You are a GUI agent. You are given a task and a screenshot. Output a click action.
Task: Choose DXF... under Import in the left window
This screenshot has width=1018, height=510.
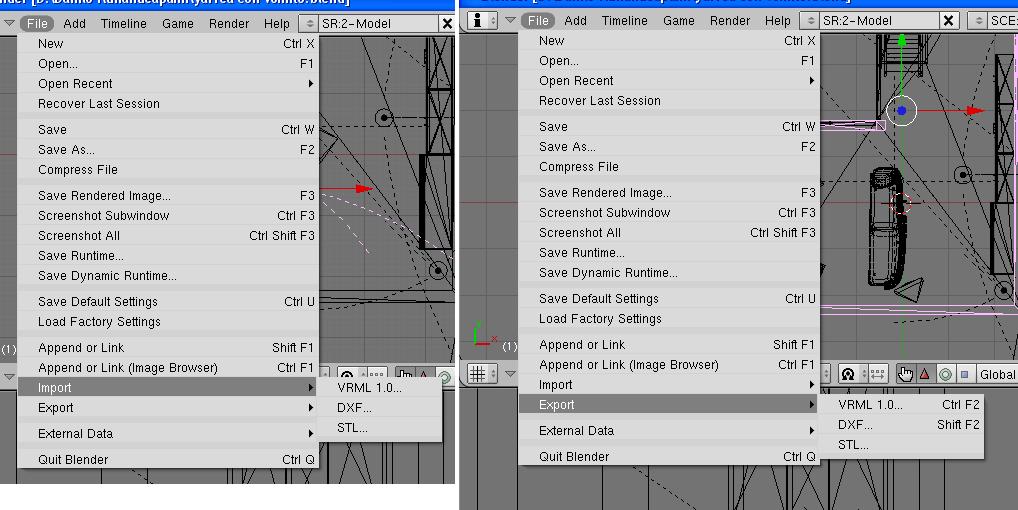[380, 408]
